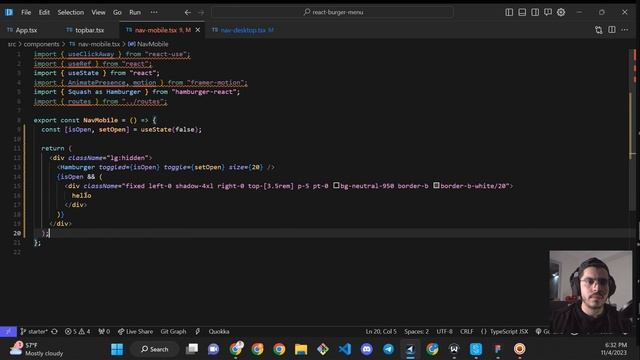Switch to the nav-desktop.tsx tab
Image resolution: width=640 pixels, height=360 pixels.
(x=243, y=30)
